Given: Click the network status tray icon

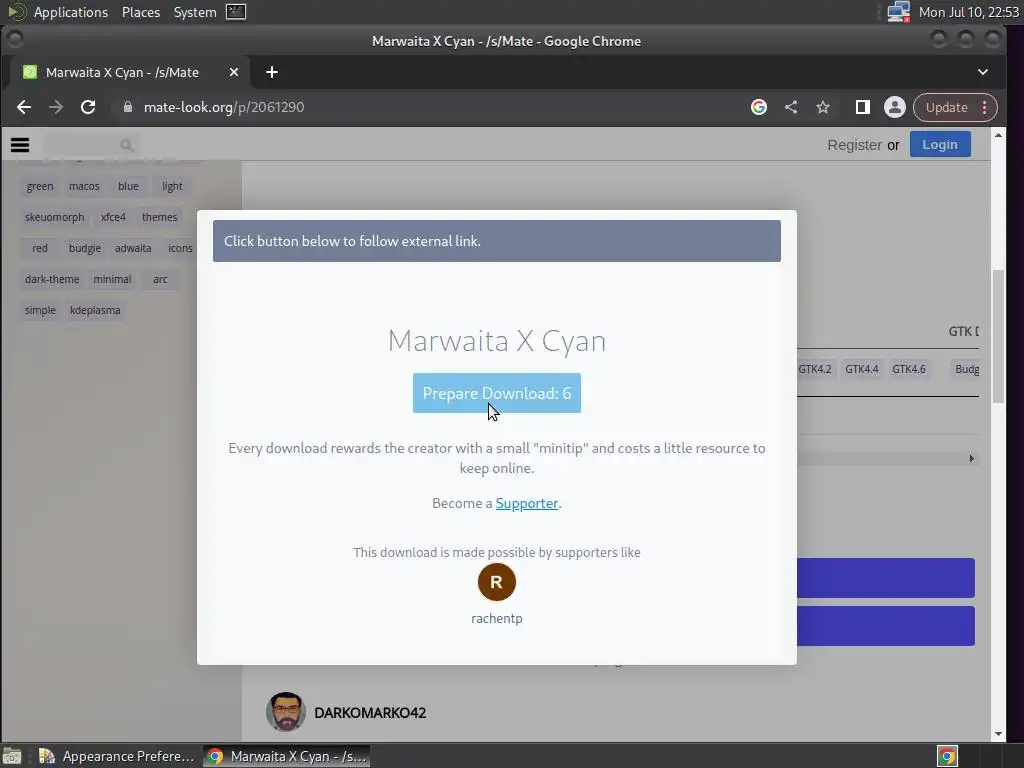Looking at the screenshot, I should 899,12.
